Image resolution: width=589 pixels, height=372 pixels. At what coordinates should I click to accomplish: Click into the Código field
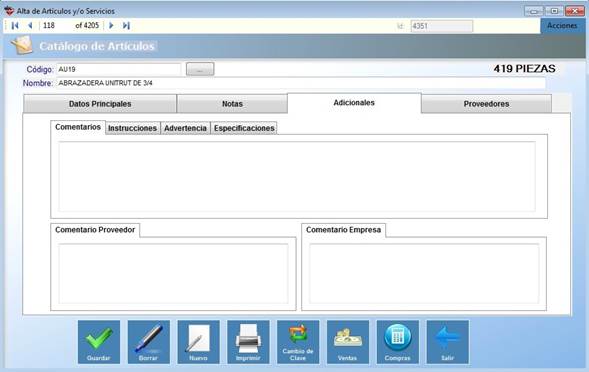coord(119,70)
